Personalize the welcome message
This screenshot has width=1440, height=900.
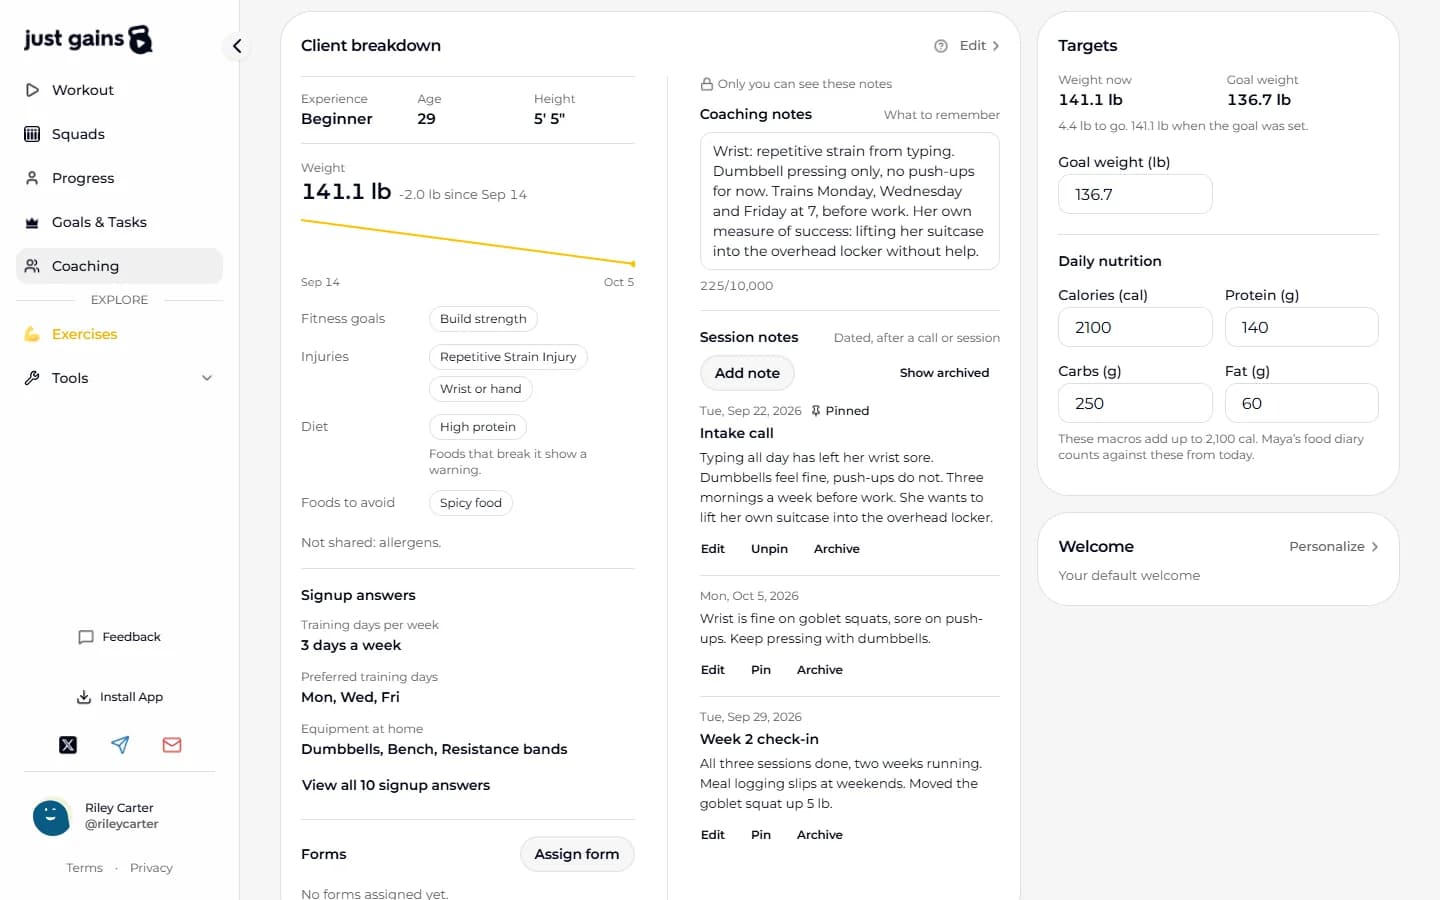pyautogui.click(x=1334, y=547)
